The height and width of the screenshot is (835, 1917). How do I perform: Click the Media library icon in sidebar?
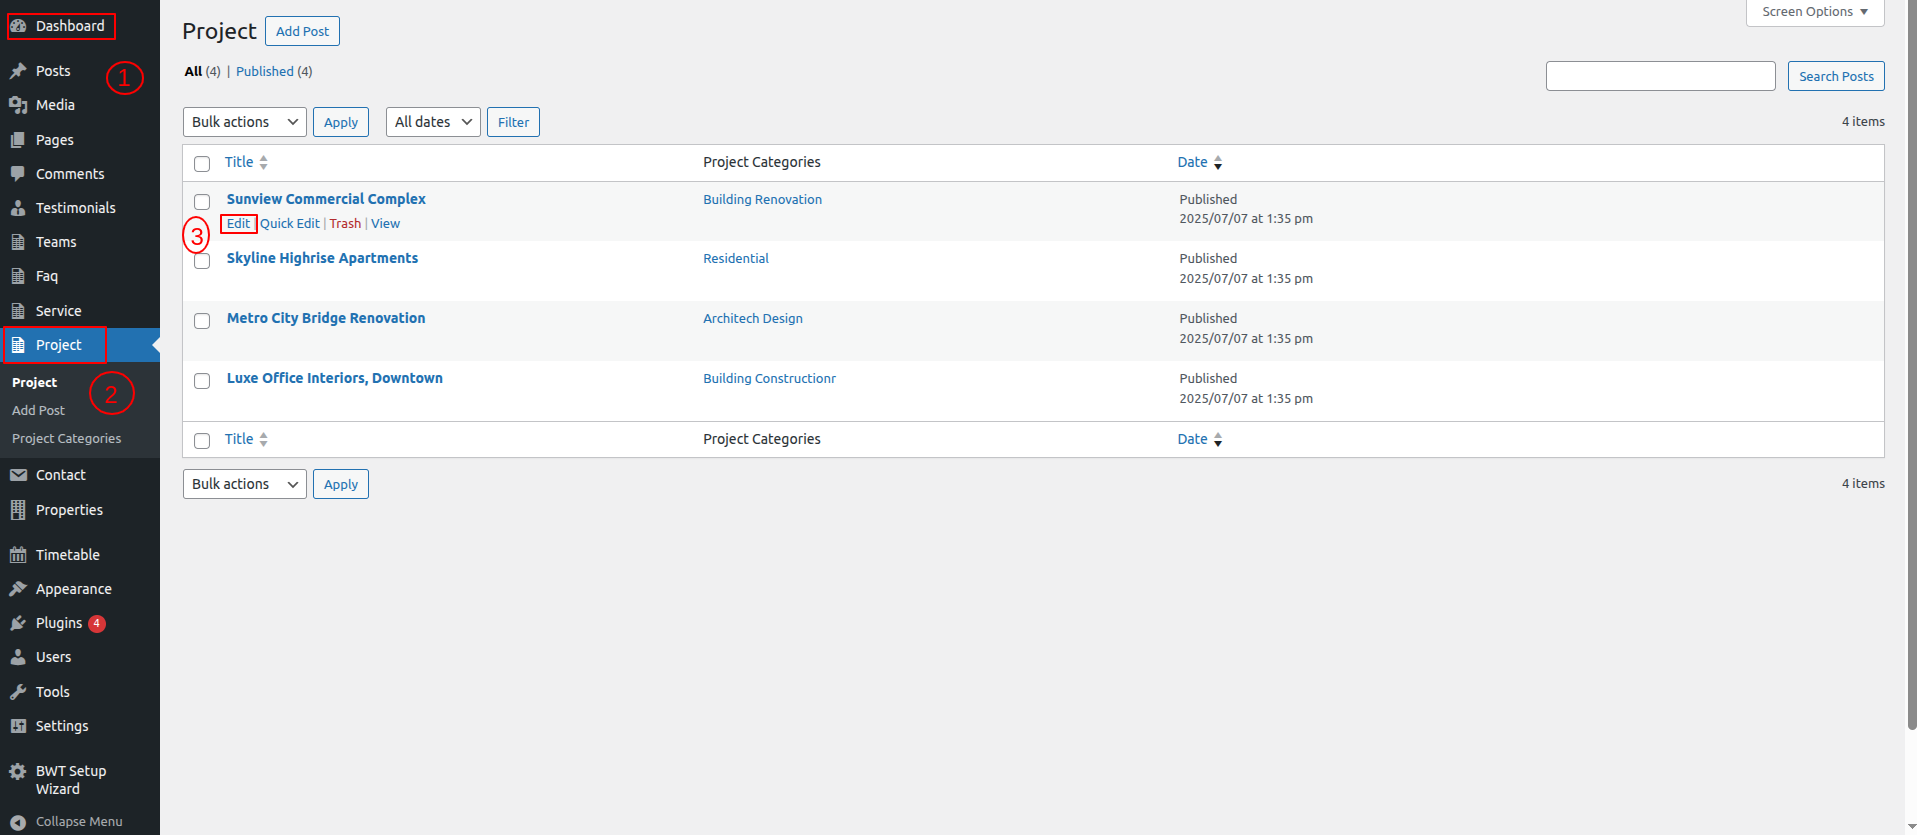pyautogui.click(x=18, y=105)
